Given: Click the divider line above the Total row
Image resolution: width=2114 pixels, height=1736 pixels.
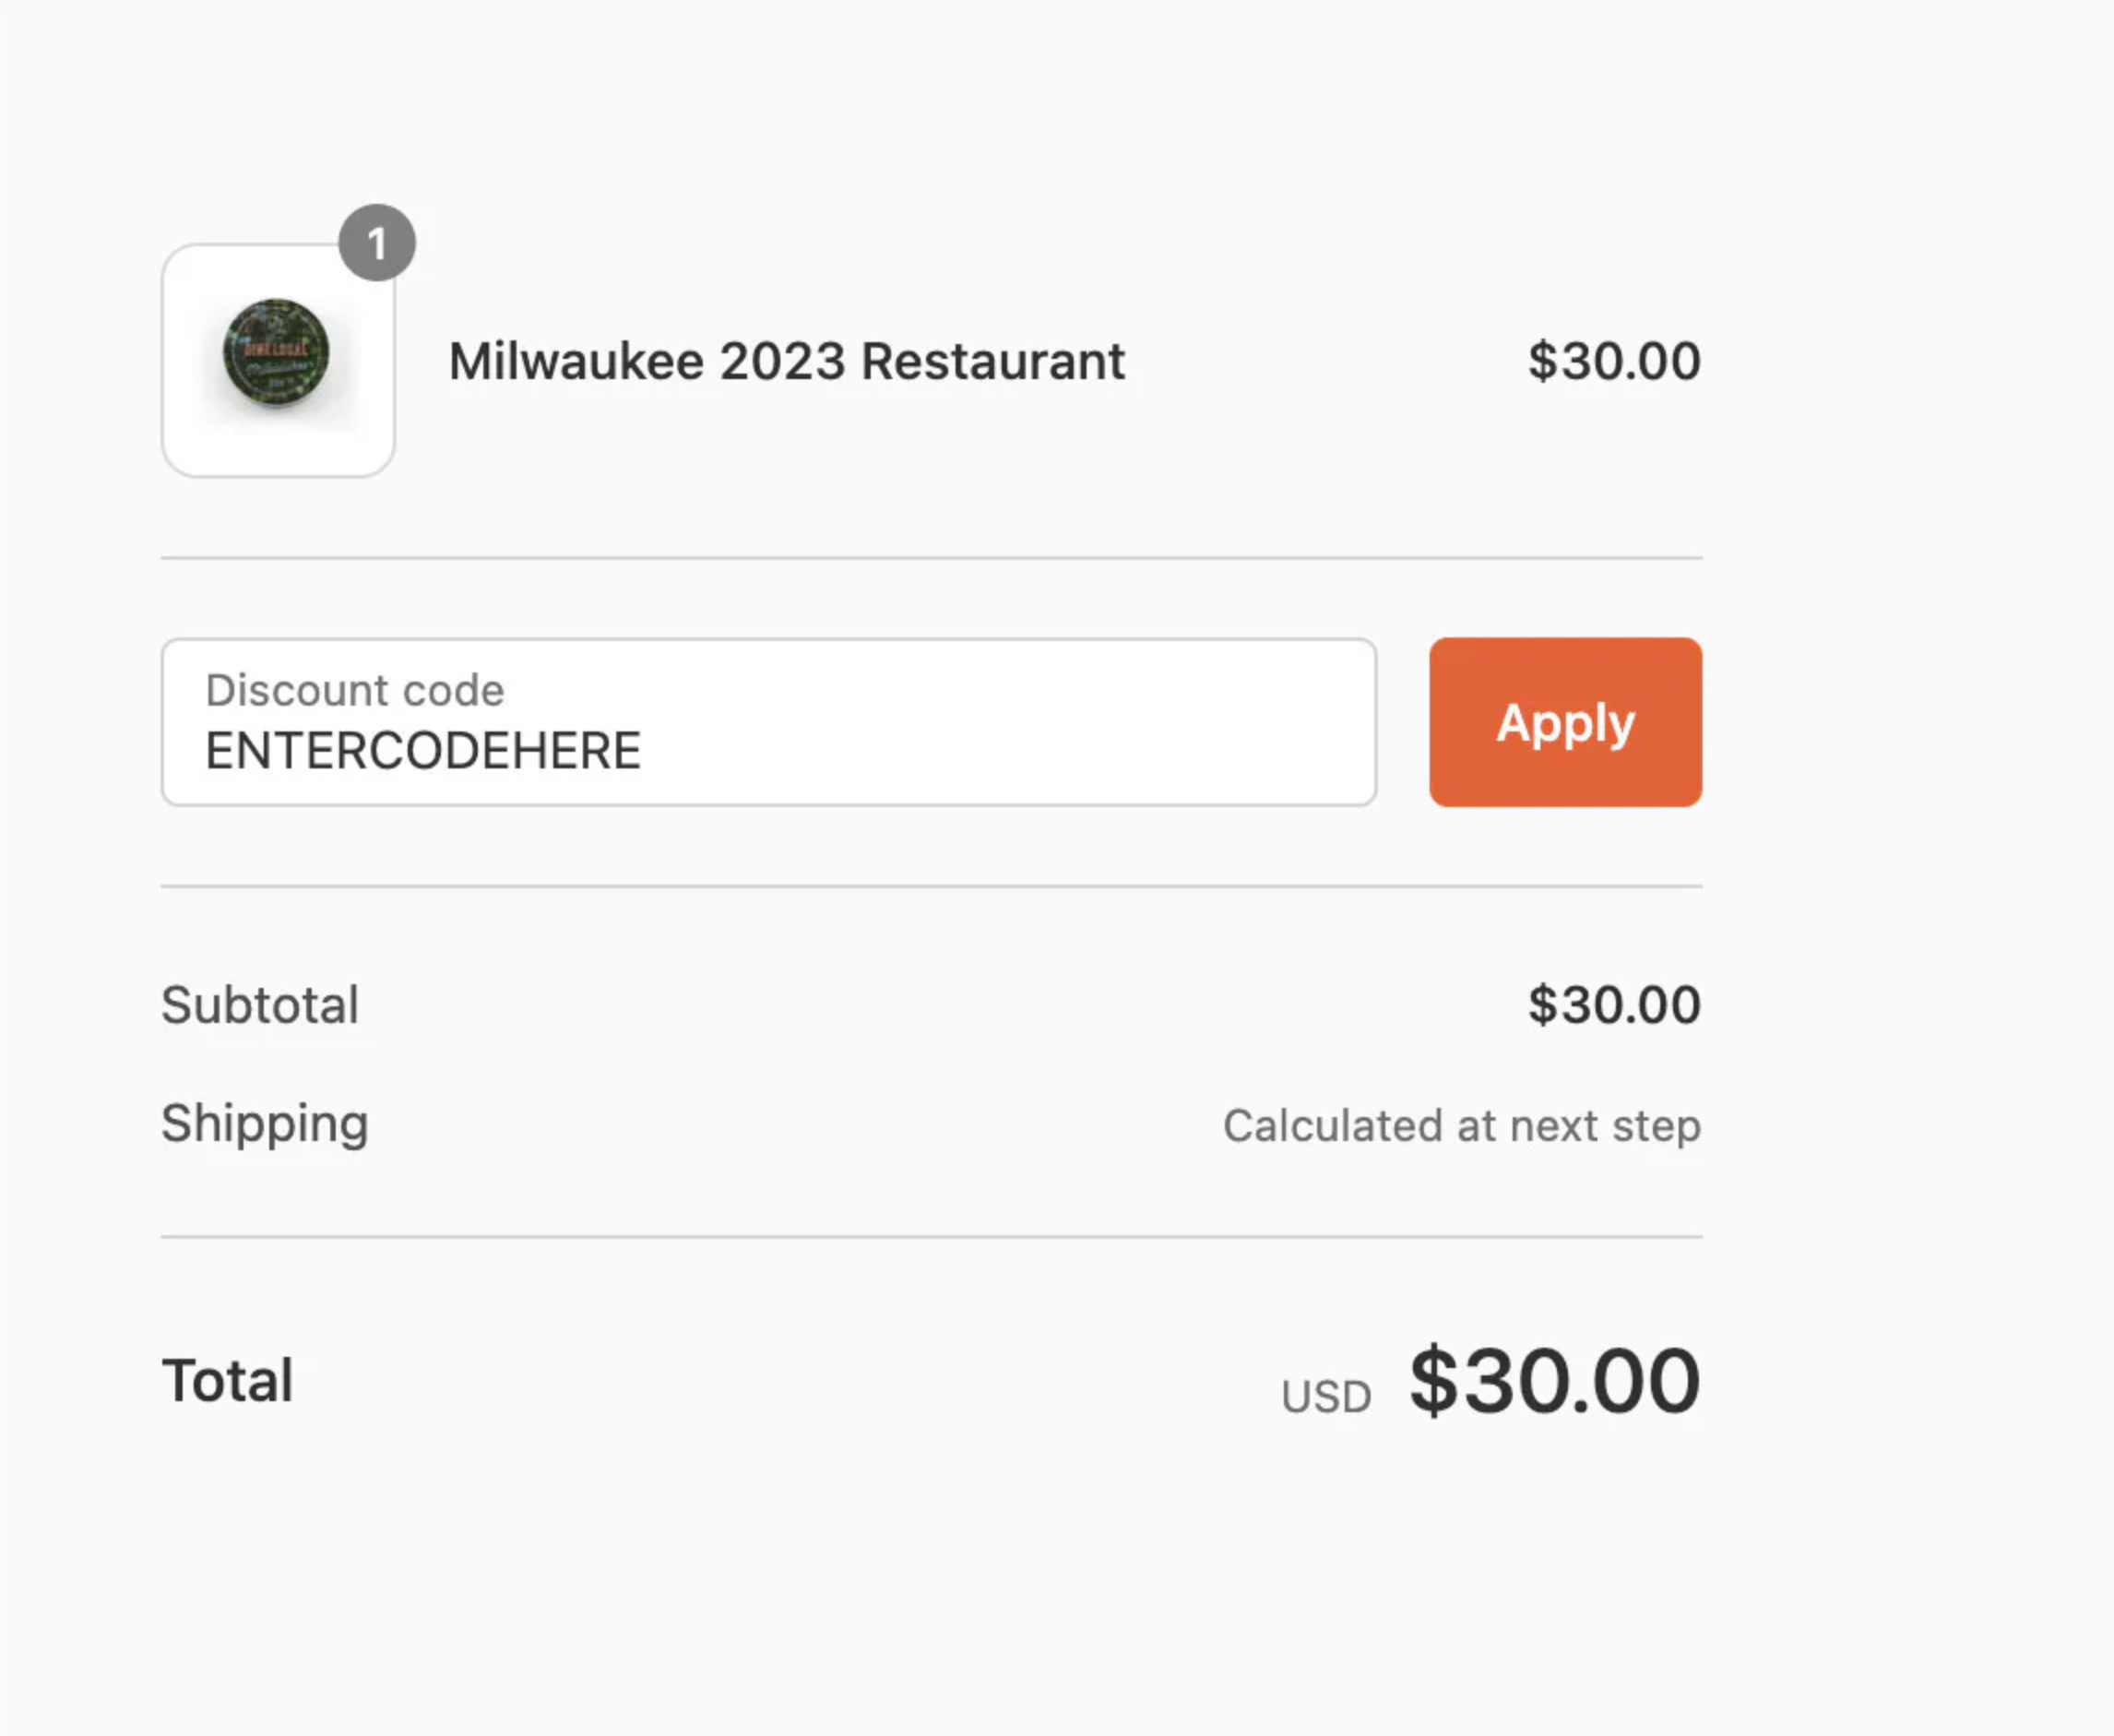Looking at the screenshot, I should [930, 1237].
